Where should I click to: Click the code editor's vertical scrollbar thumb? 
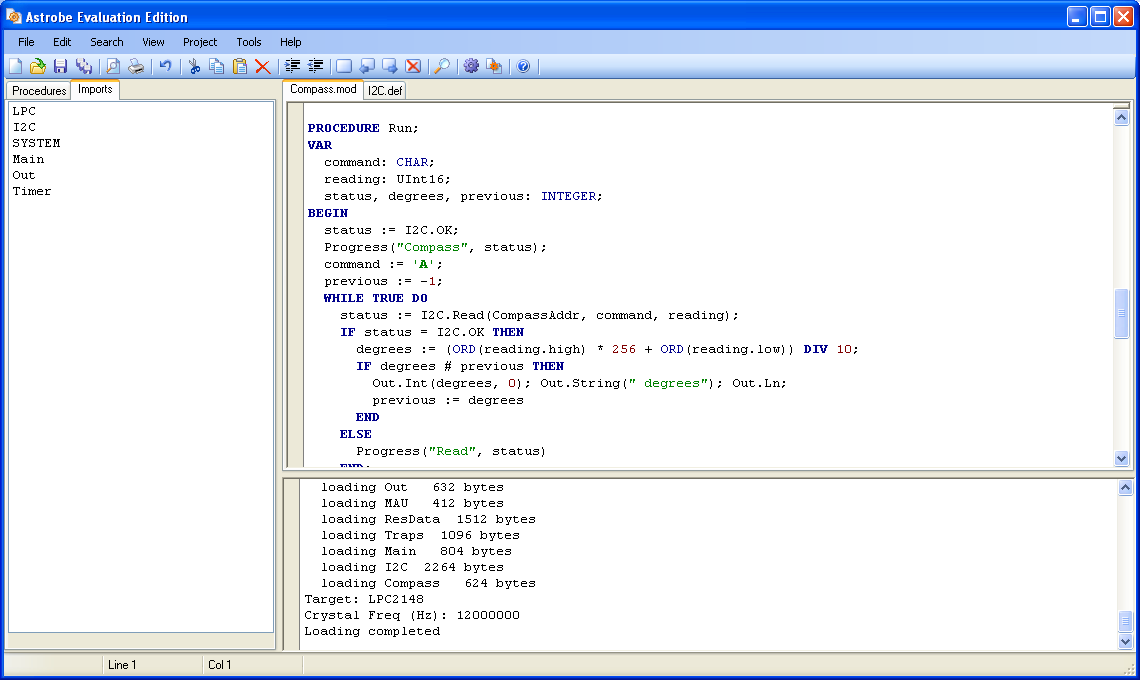pos(1122,314)
